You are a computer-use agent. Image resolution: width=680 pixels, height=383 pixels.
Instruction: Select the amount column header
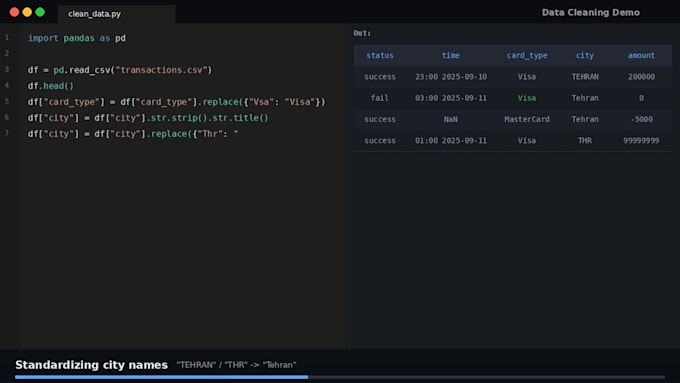(x=641, y=56)
